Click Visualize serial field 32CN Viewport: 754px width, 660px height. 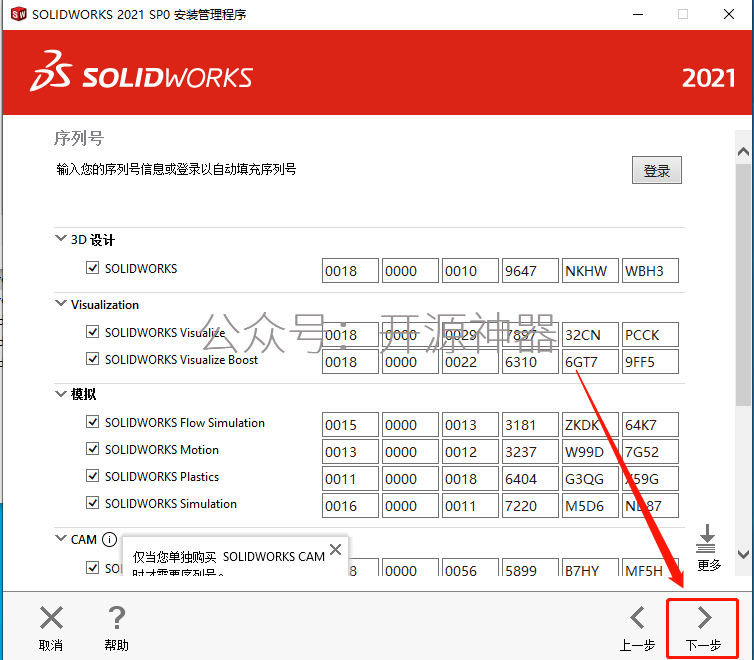pos(590,335)
